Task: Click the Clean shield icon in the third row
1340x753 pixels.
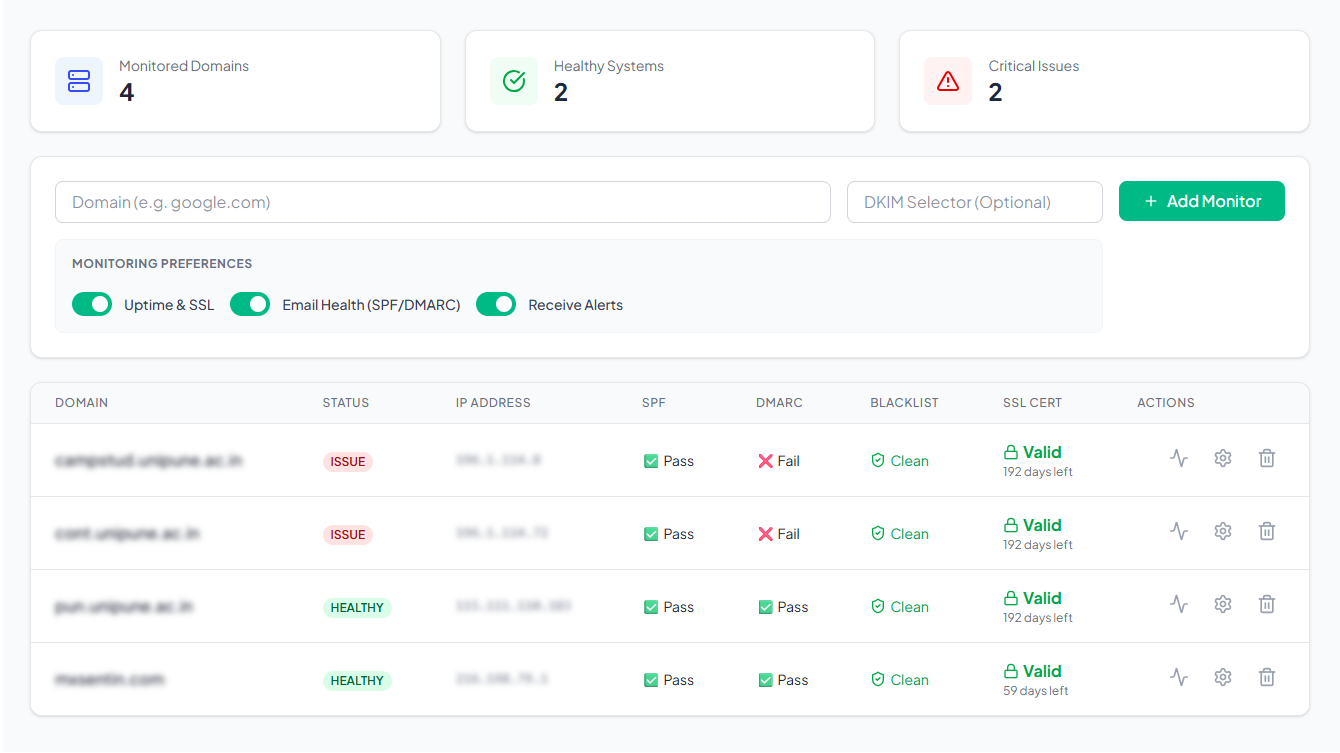Action: click(x=877, y=606)
